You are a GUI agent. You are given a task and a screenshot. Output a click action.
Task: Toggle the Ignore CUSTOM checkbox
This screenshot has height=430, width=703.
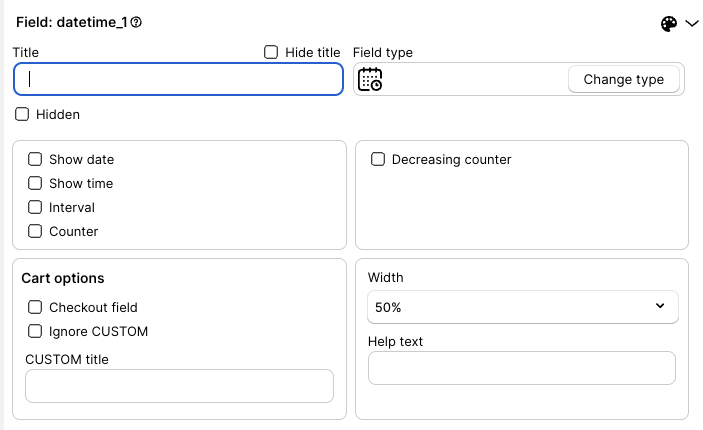(35, 331)
